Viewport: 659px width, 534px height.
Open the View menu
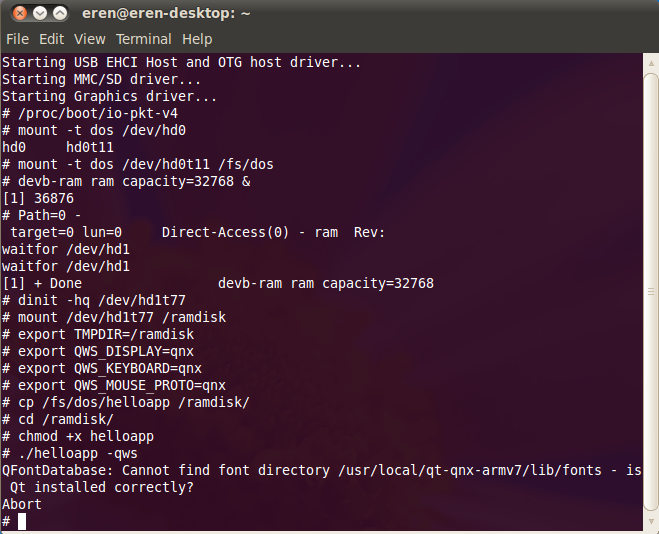pos(89,39)
